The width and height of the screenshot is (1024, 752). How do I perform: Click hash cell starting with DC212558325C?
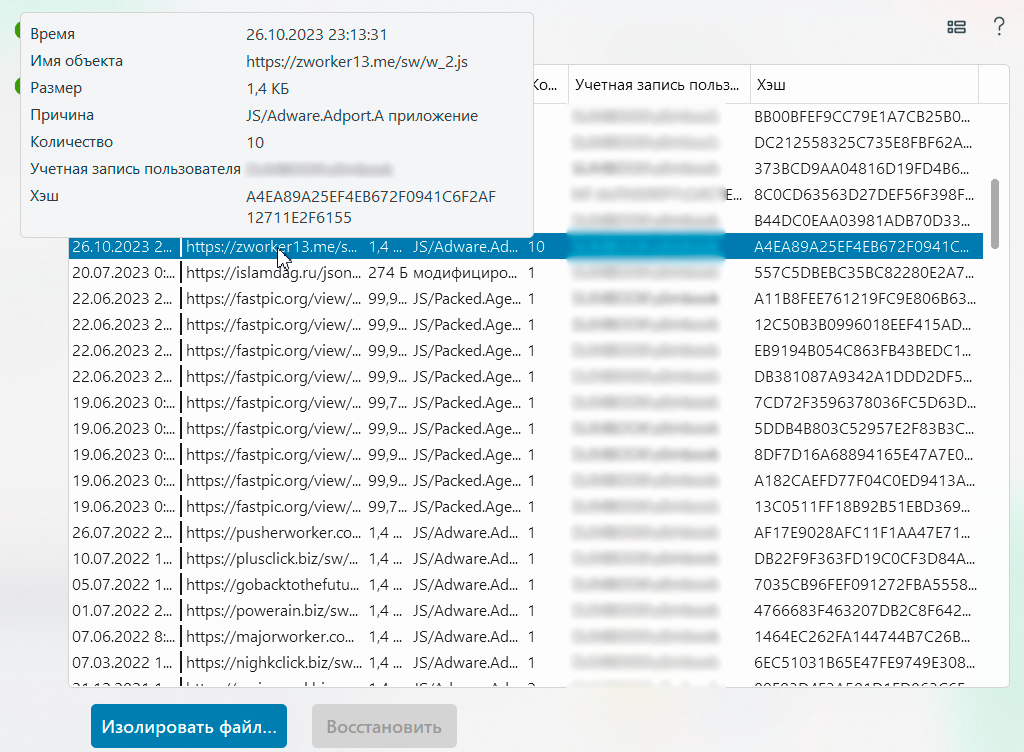860,142
